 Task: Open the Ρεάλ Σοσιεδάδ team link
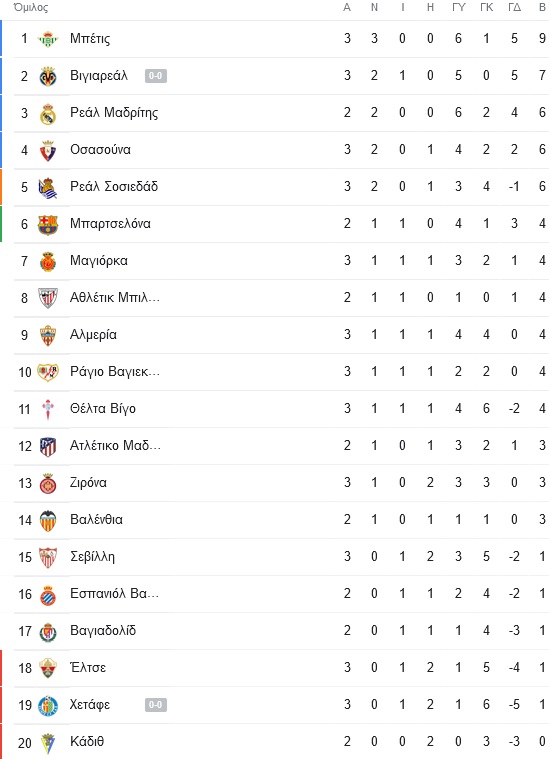pos(114,187)
